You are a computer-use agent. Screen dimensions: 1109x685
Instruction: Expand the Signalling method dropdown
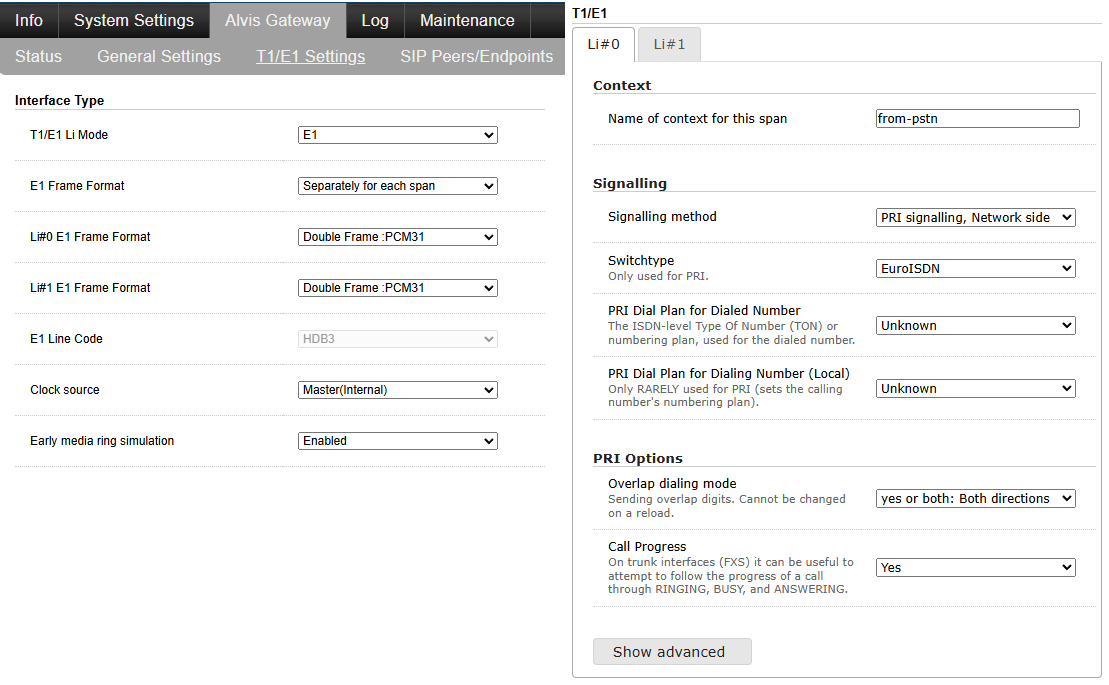[975, 217]
